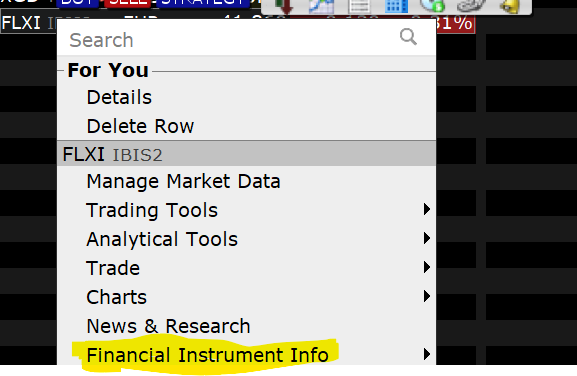Click the magnifying glass search icon

408,36
